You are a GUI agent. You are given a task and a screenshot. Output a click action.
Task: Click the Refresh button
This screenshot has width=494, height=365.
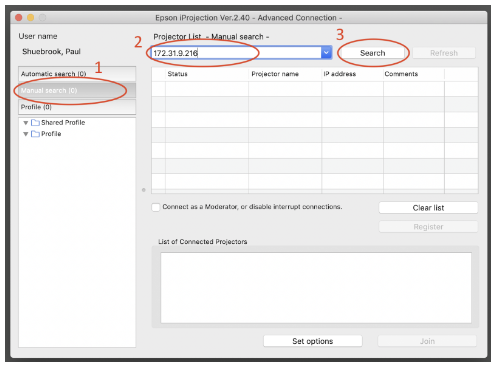point(444,53)
